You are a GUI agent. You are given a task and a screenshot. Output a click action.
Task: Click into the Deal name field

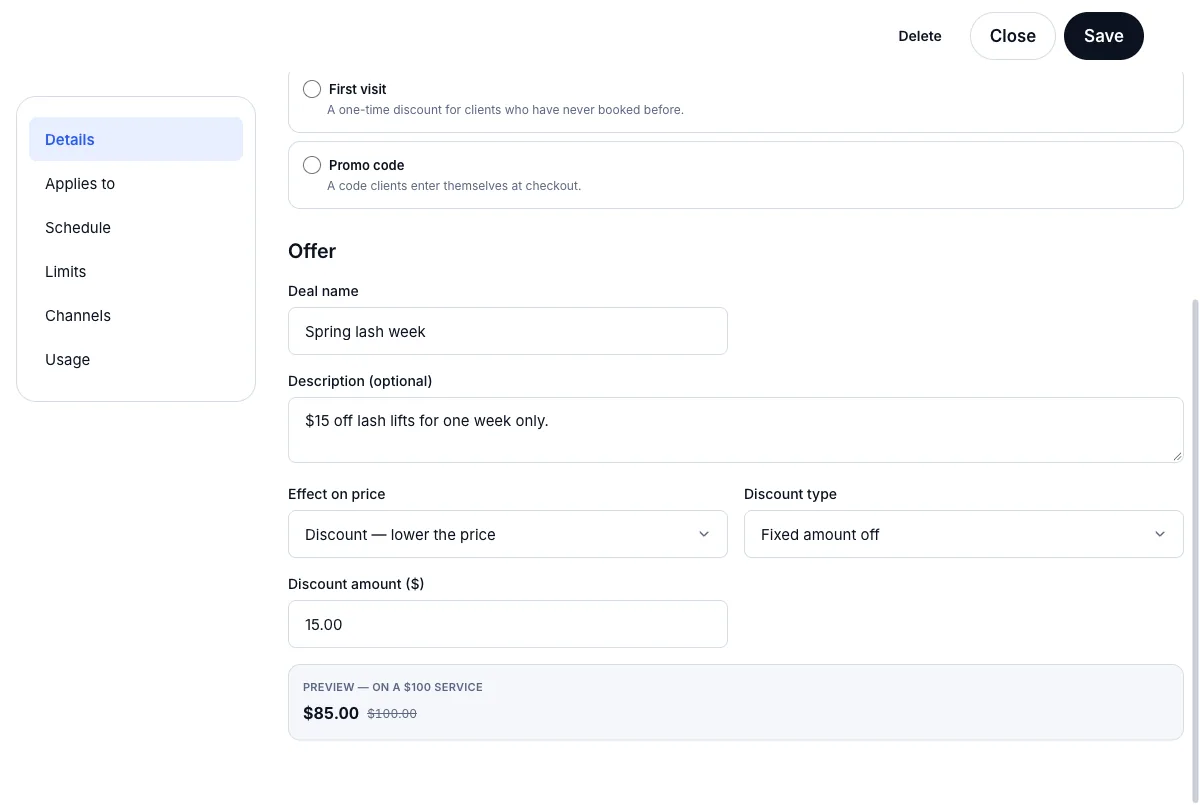(508, 331)
